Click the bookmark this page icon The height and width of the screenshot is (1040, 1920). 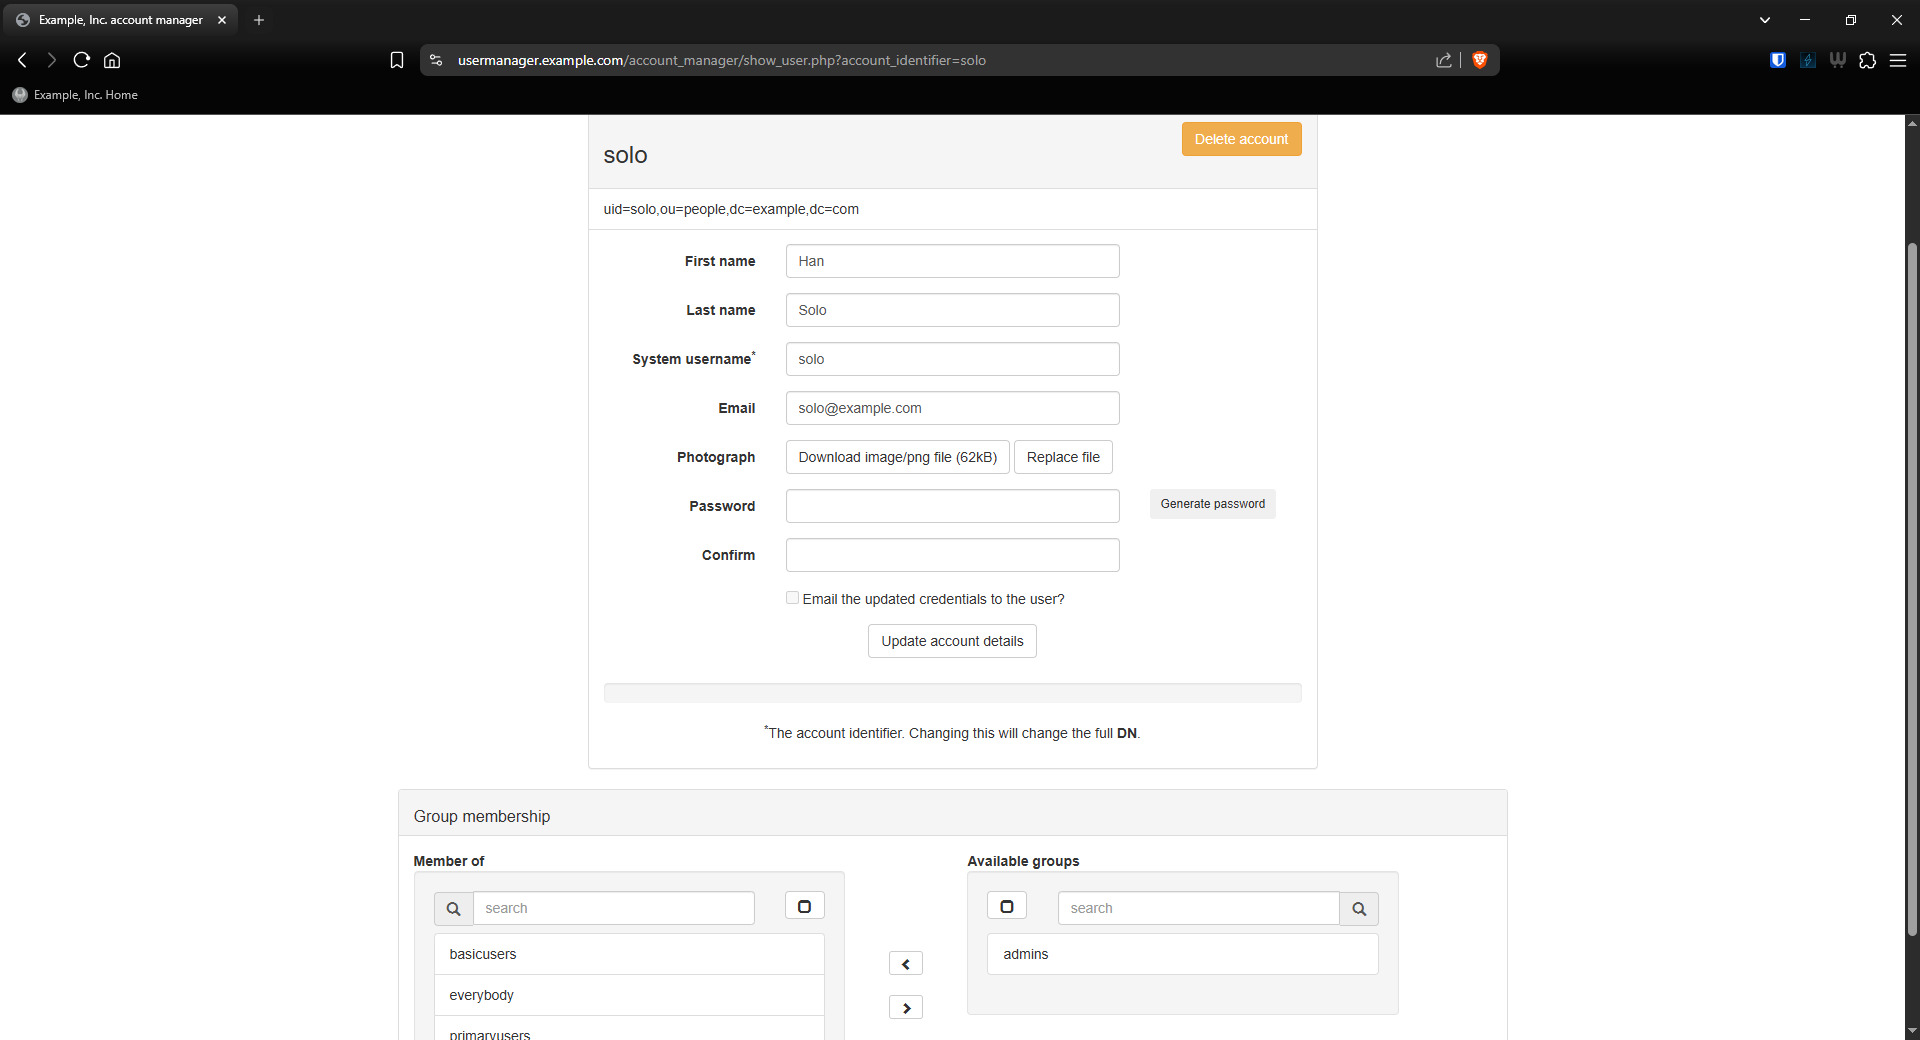tap(397, 60)
